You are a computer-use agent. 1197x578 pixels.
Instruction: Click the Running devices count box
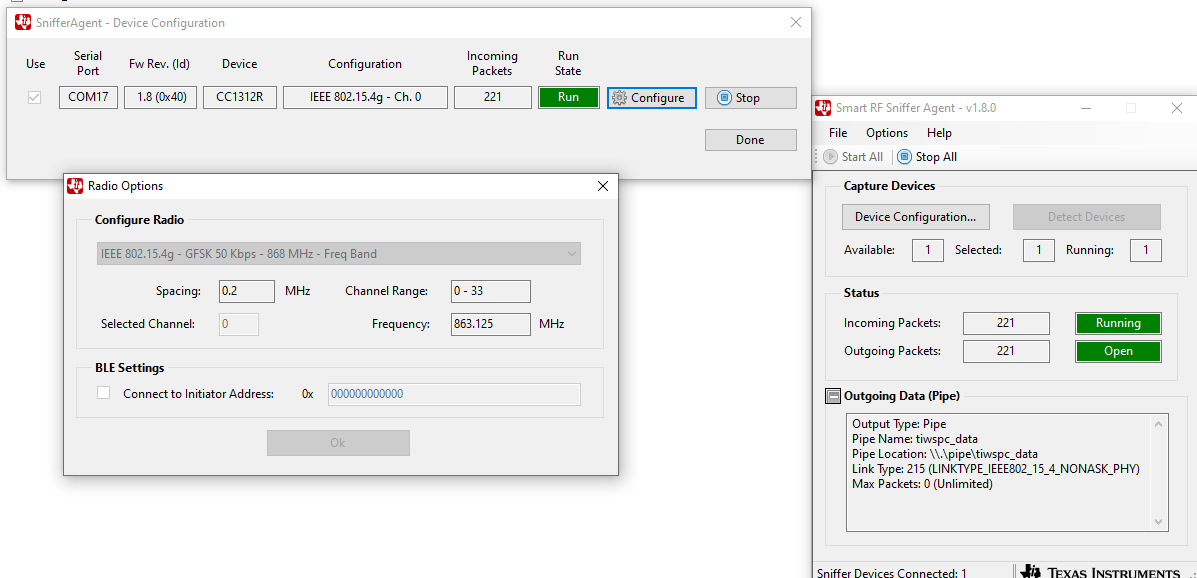click(x=1146, y=250)
